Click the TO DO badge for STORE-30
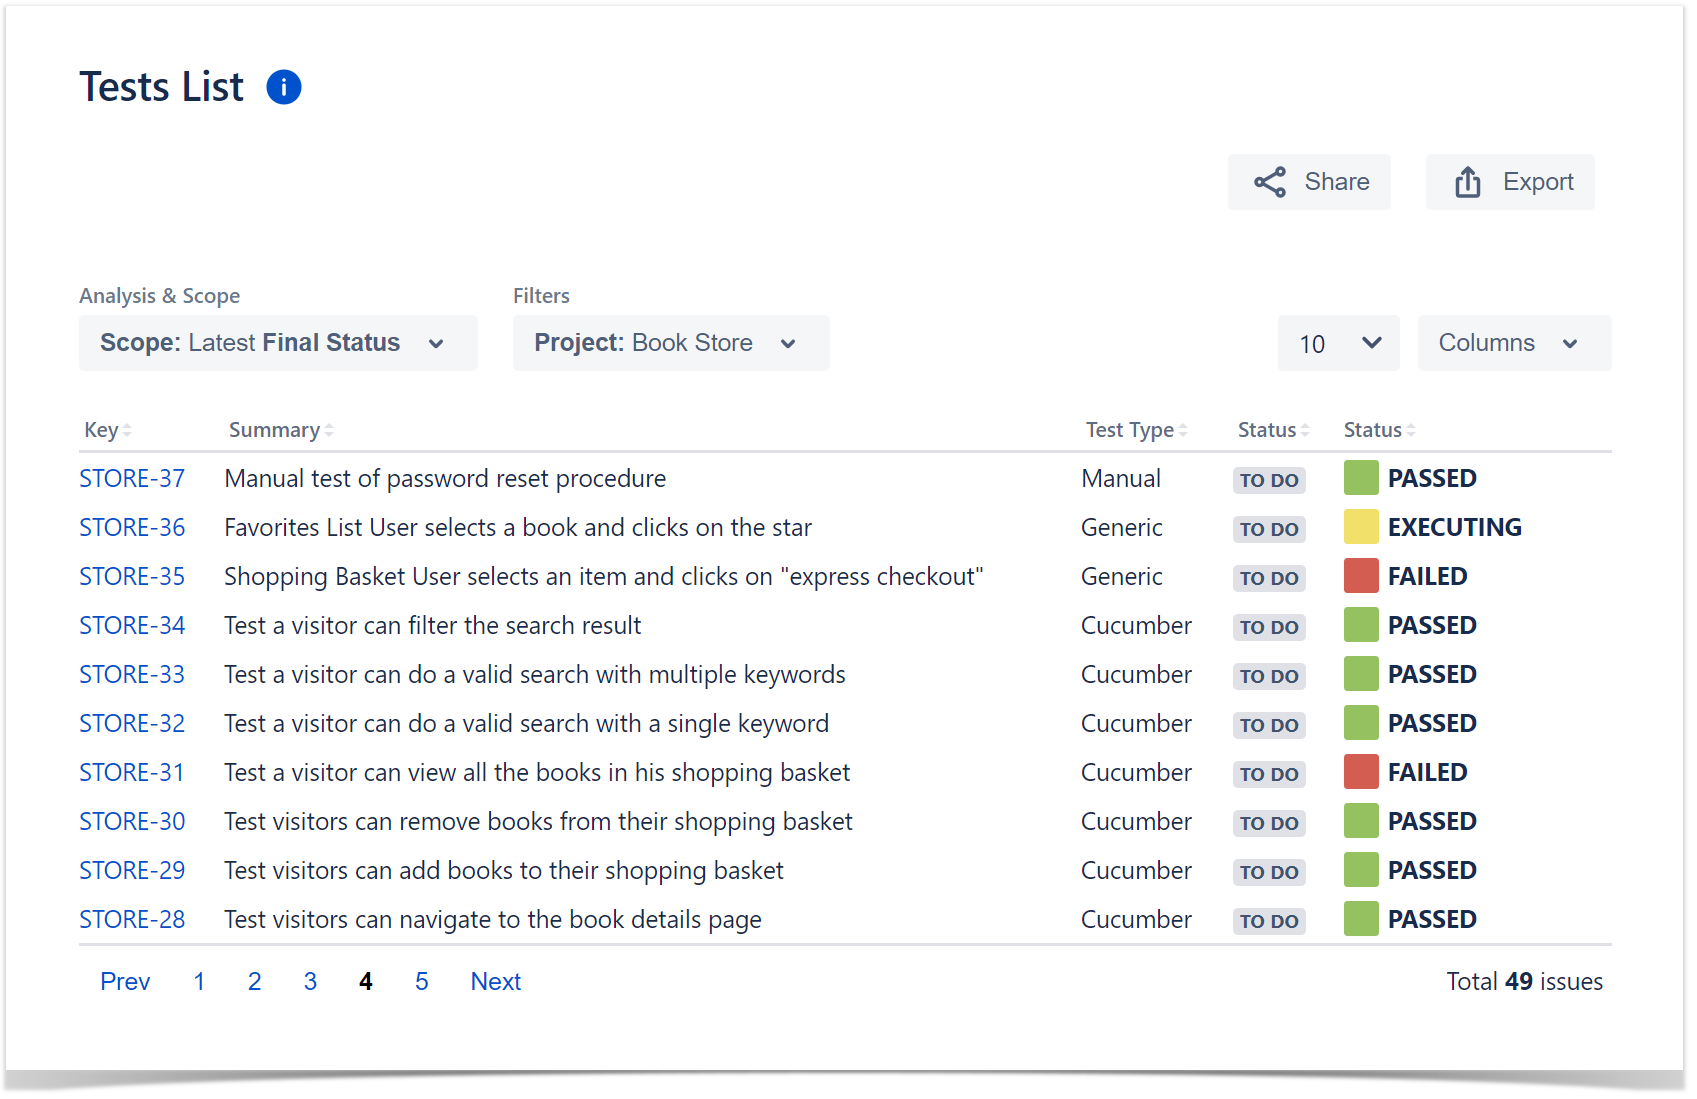The image size is (1697, 1099). click(x=1269, y=823)
